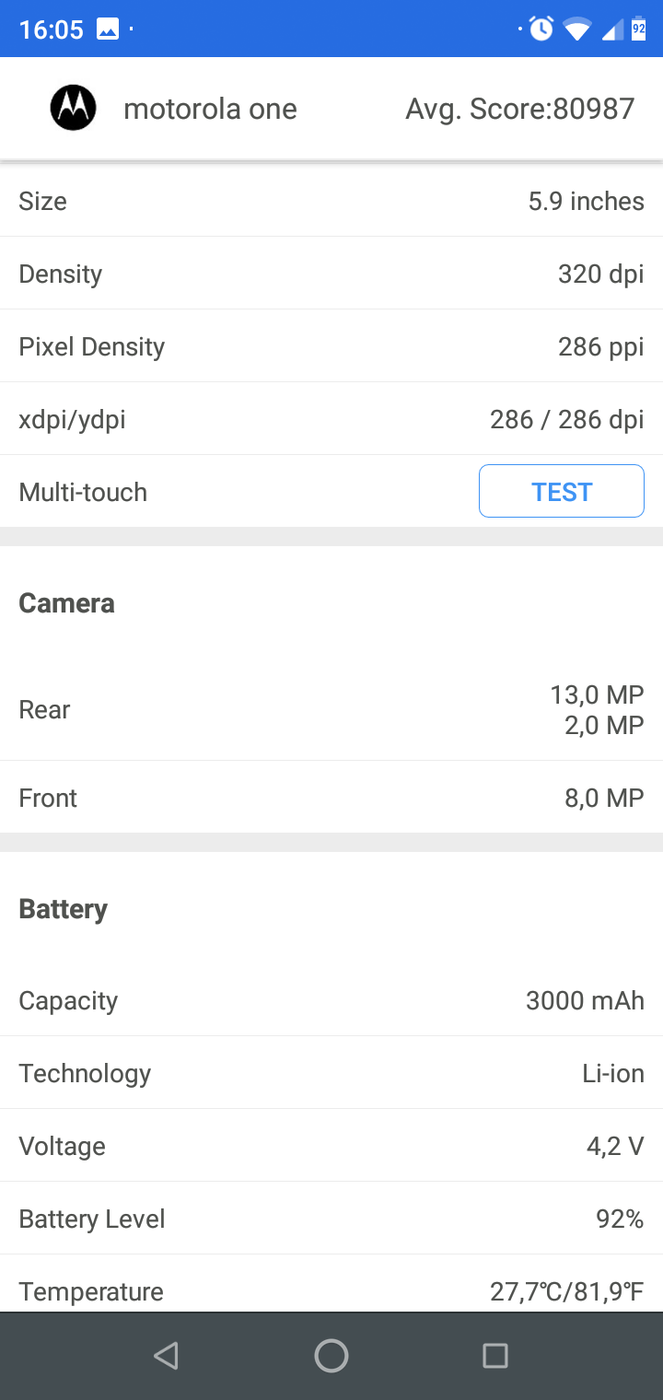Tap the Size row showing 5.9 inches
This screenshot has width=663, height=1400.
[331, 201]
